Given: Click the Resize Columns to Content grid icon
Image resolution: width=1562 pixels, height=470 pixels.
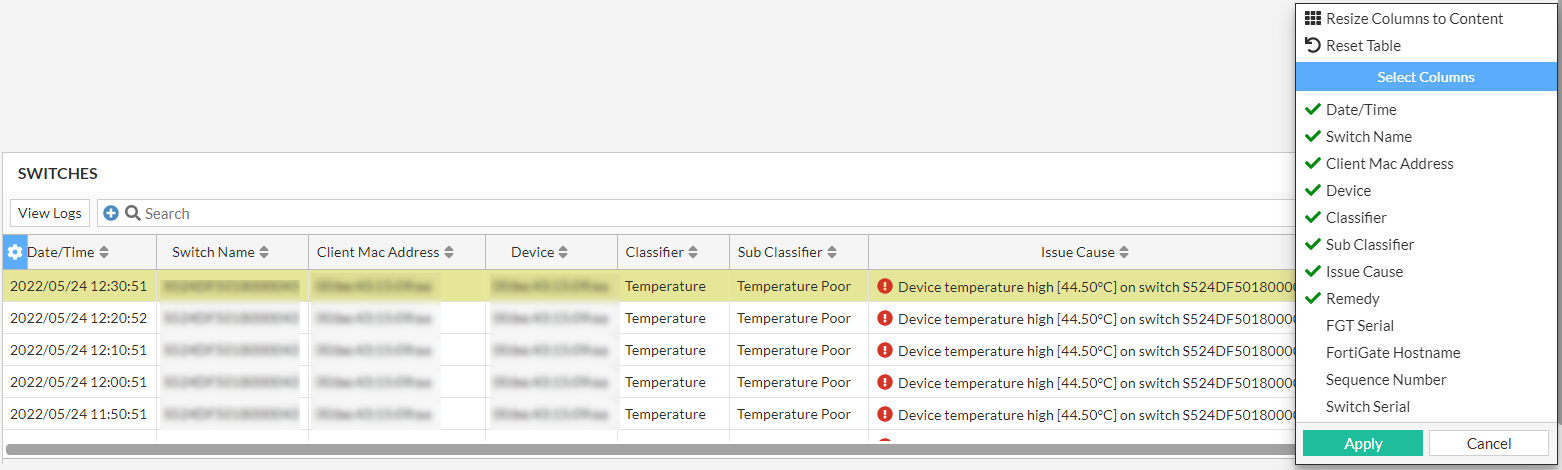Looking at the screenshot, I should [1313, 18].
